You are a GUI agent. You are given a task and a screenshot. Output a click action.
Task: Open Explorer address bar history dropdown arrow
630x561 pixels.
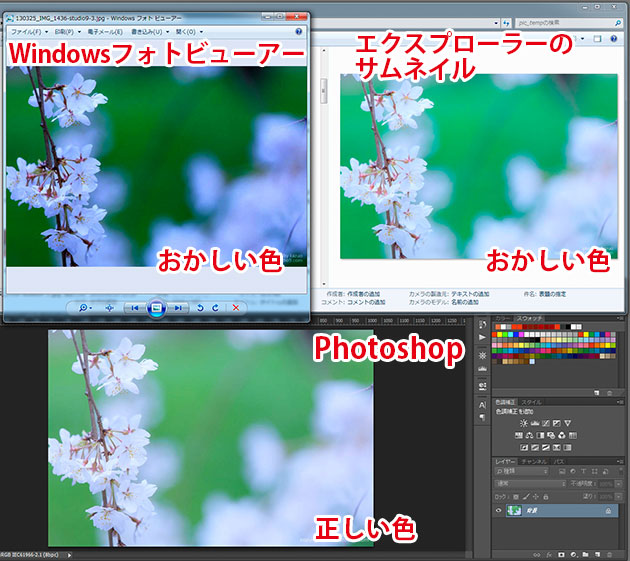click(496, 23)
